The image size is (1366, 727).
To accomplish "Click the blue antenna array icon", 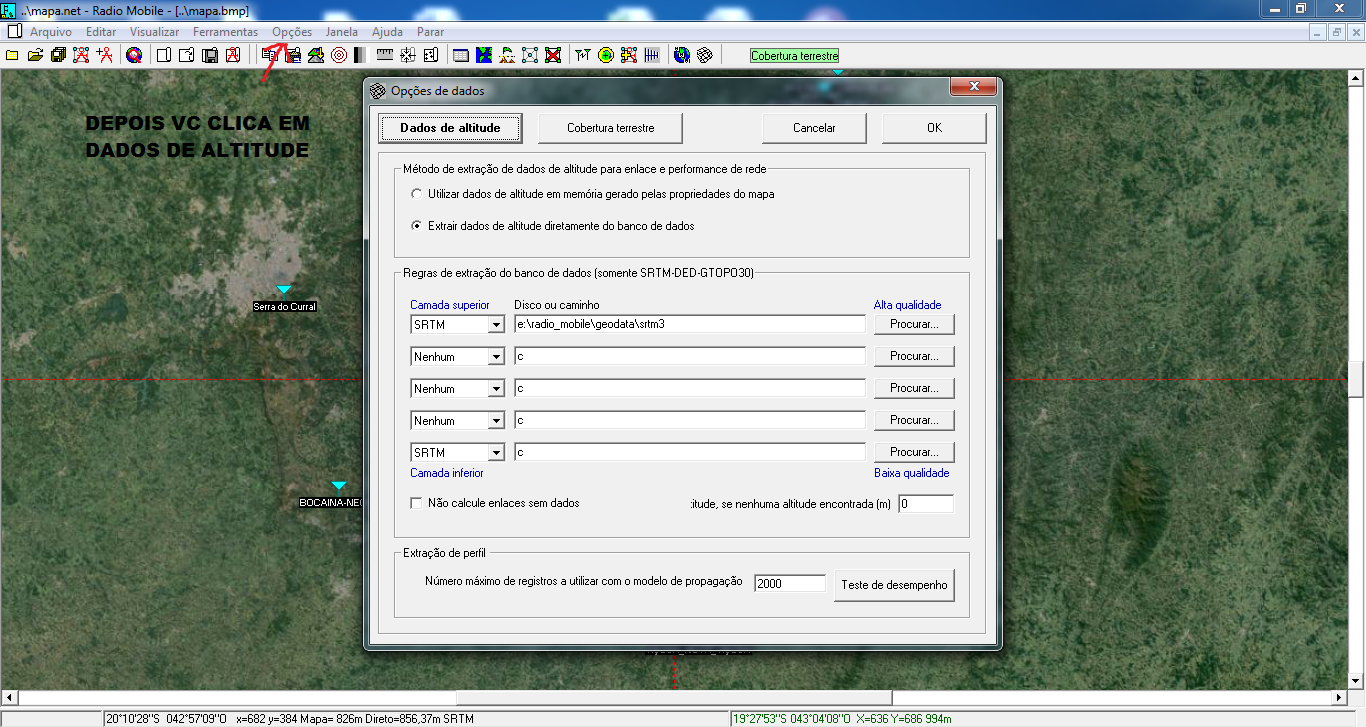I will 652,55.
